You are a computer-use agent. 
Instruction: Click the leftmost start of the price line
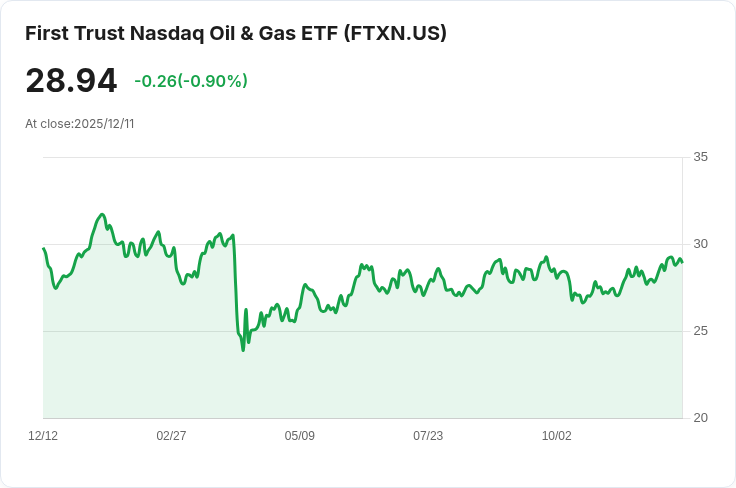pyautogui.click(x=44, y=249)
